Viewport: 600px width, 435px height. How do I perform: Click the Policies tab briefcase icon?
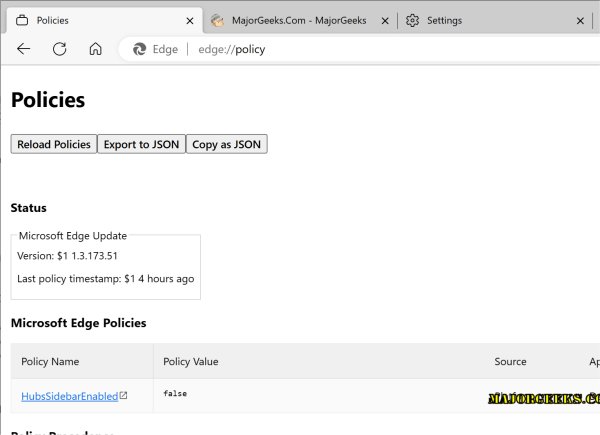pos(22,20)
